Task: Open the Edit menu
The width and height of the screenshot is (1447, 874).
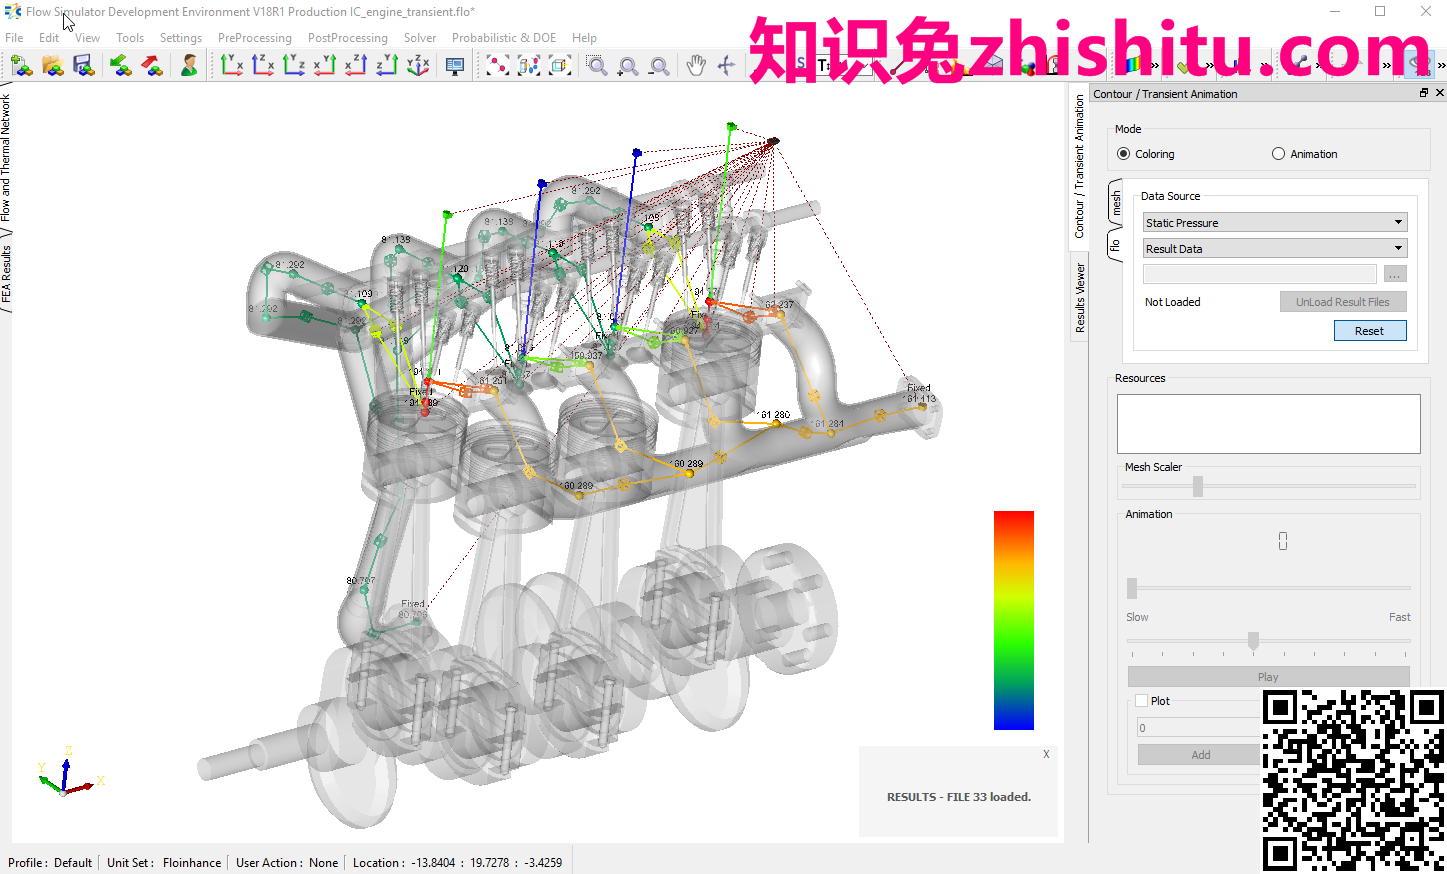Action: tap(49, 38)
